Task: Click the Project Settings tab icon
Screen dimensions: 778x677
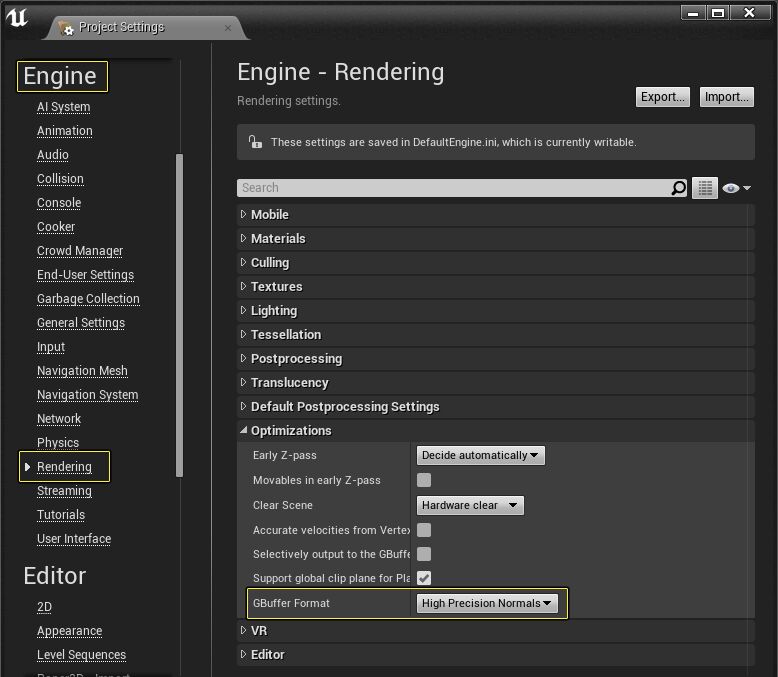Action: [66, 28]
